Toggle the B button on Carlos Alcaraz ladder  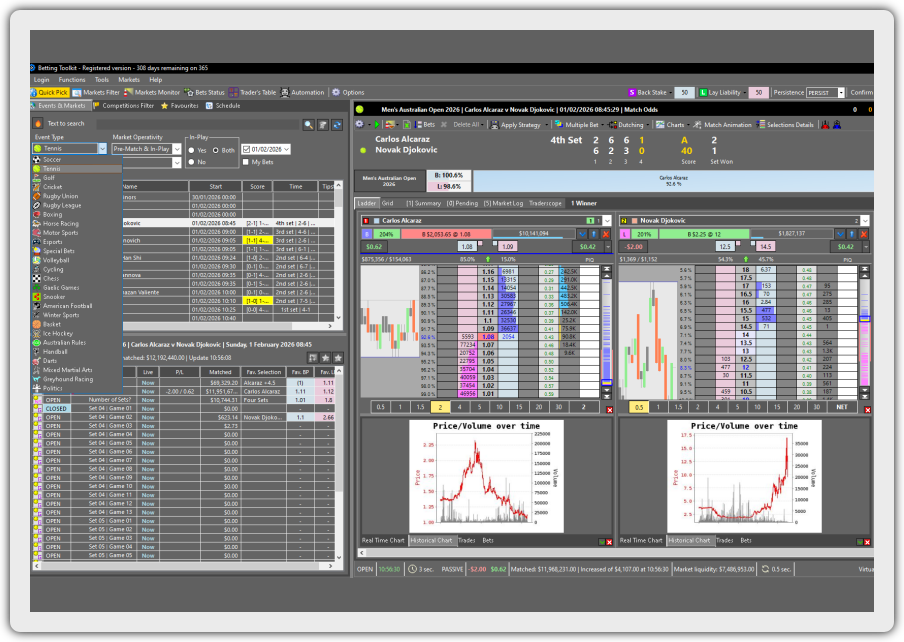click(367, 234)
